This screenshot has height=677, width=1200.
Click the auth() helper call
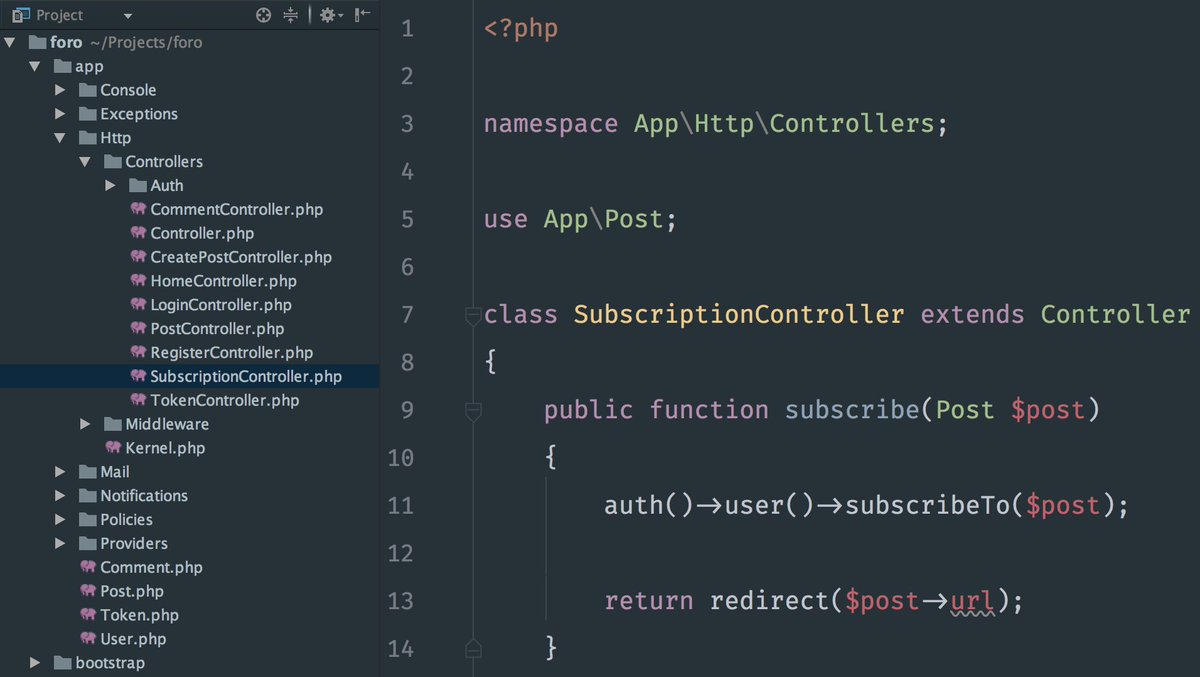[x=648, y=506]
